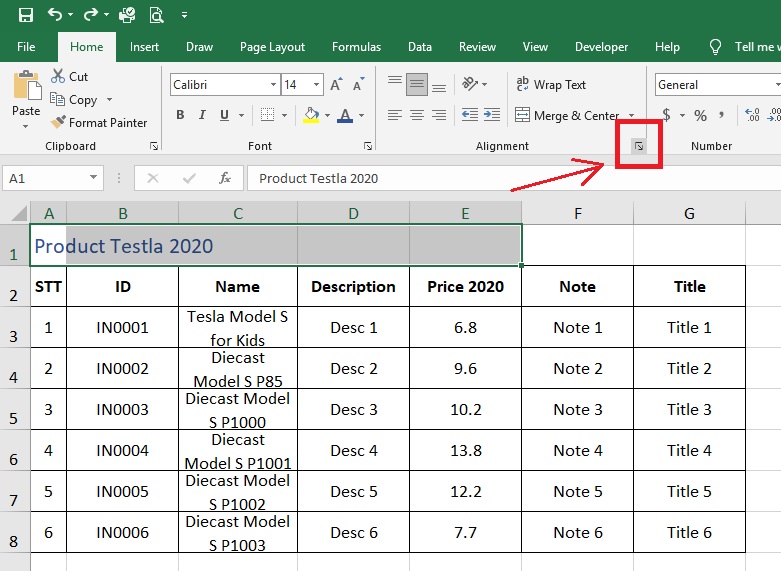Click Format Painter
Image resolution: width=781 pixels, height=571 pixels.
pos(99,123)
